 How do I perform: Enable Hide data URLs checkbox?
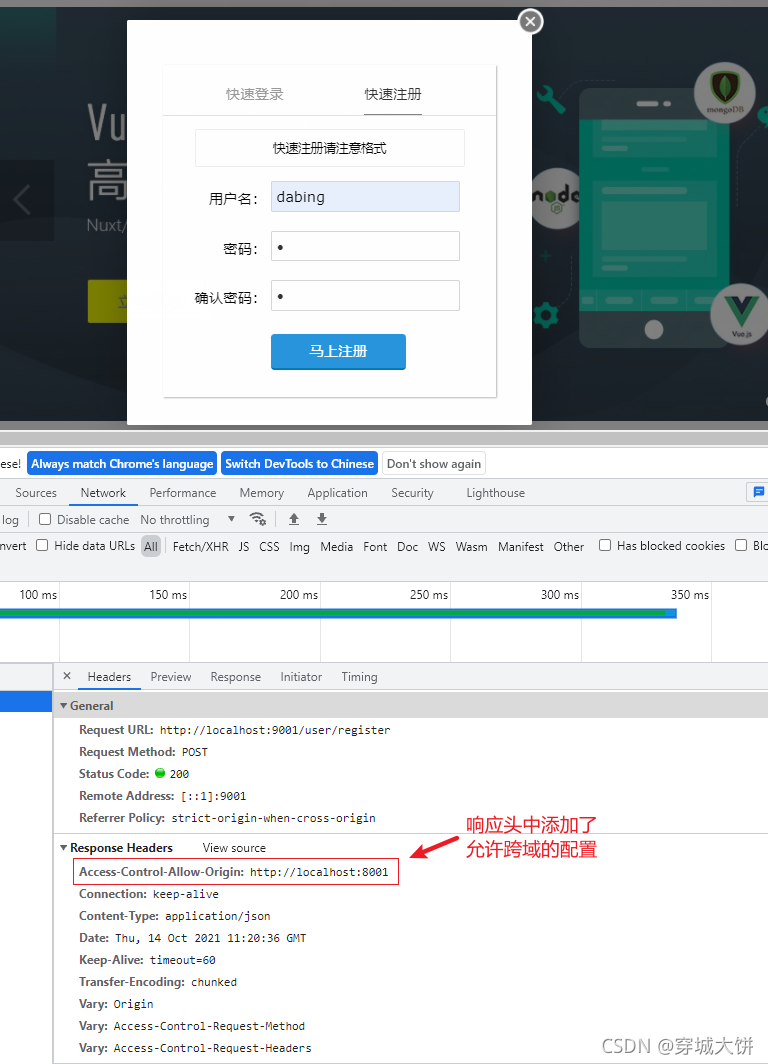[42, 545]
